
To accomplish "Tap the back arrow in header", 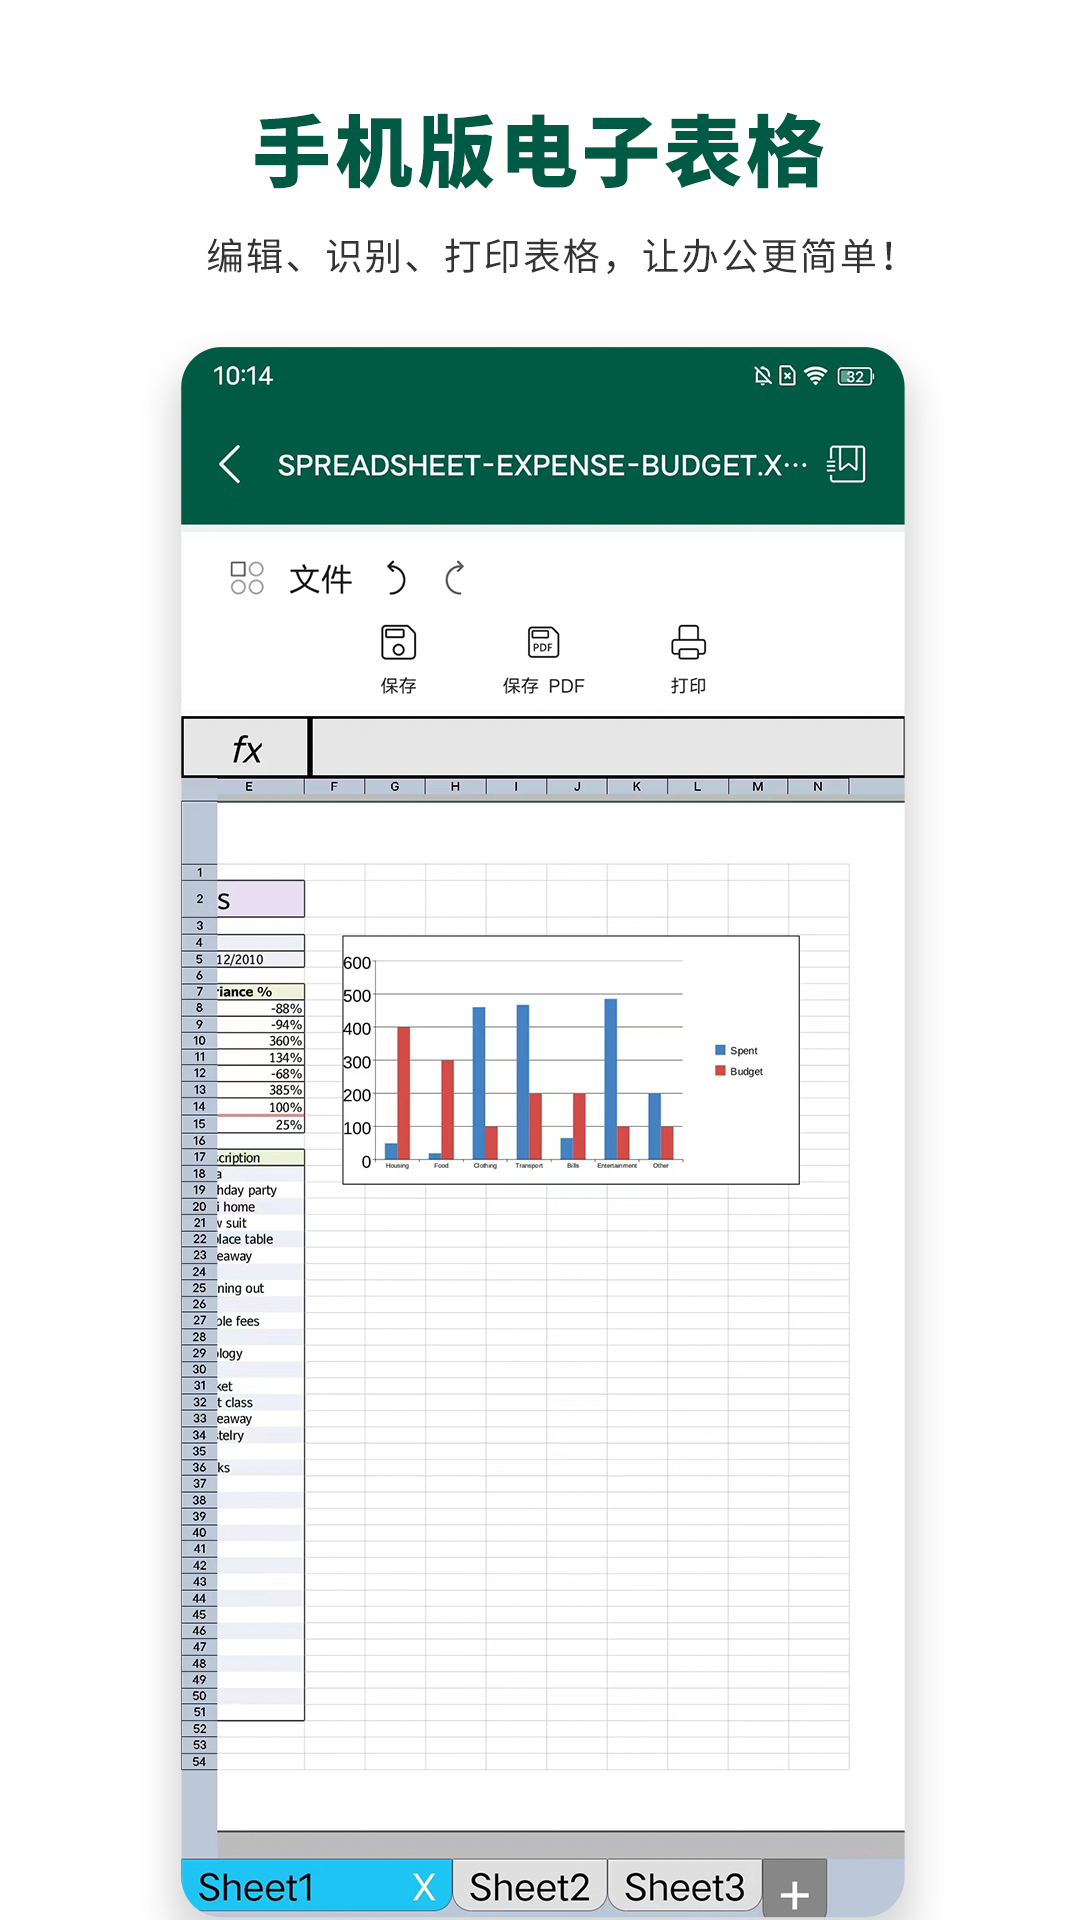I will (x=231, y=464).
